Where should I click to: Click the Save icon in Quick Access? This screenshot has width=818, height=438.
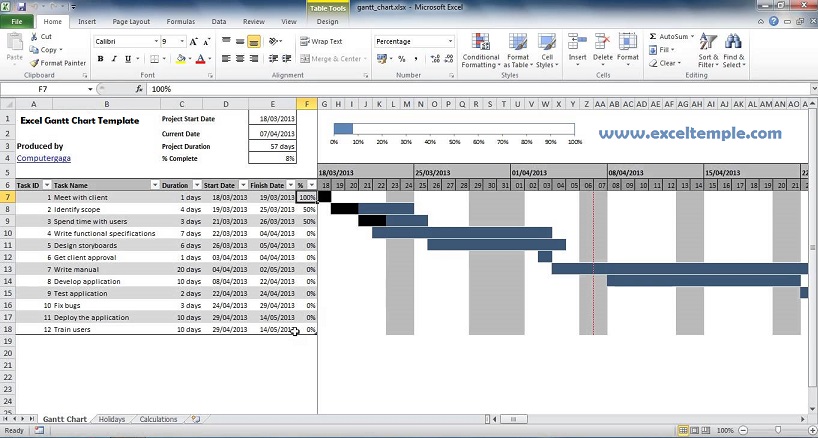[21, 7]
